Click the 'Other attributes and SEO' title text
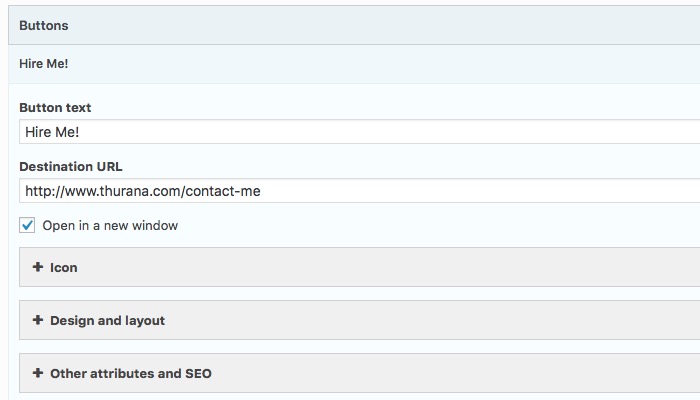Screen dimensions: 700x400 [x=130, y=373]
